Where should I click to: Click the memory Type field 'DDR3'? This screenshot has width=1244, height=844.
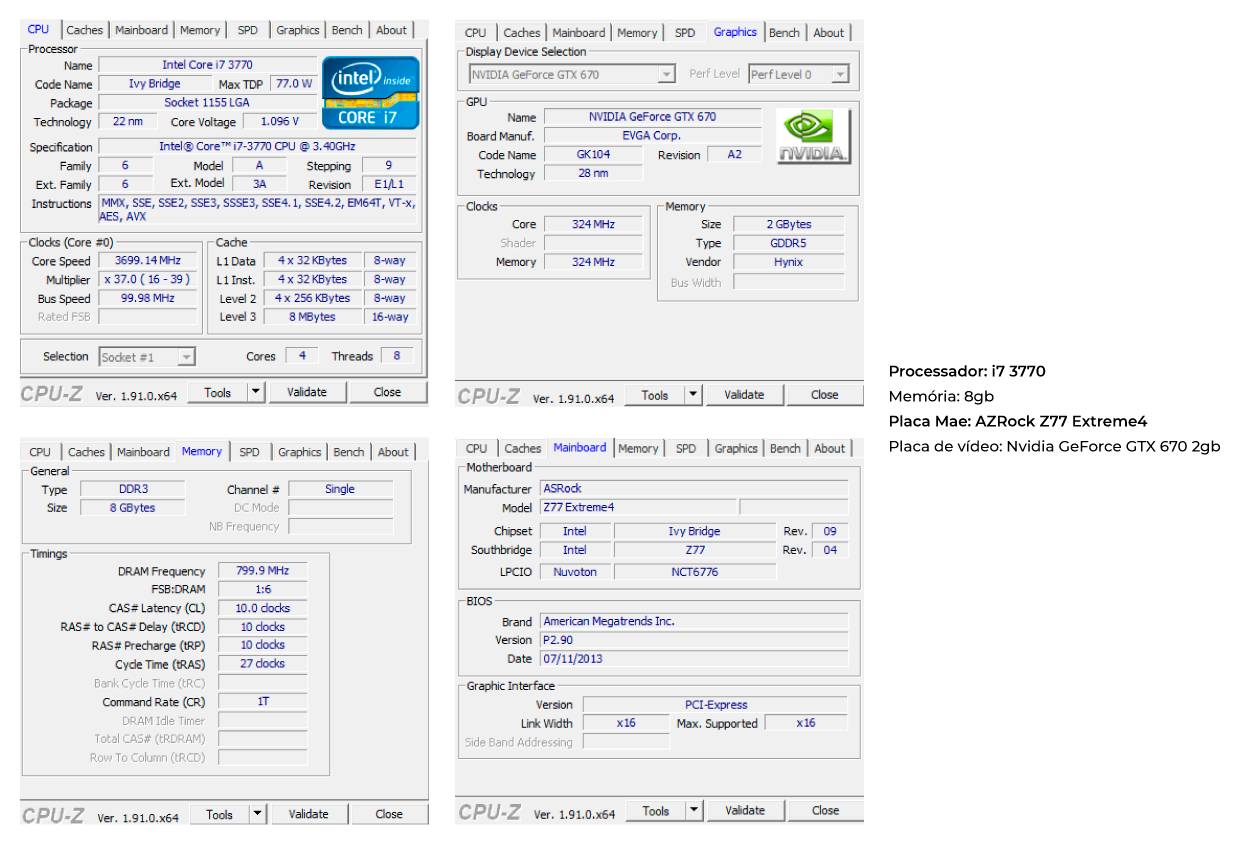pos(133,490)
